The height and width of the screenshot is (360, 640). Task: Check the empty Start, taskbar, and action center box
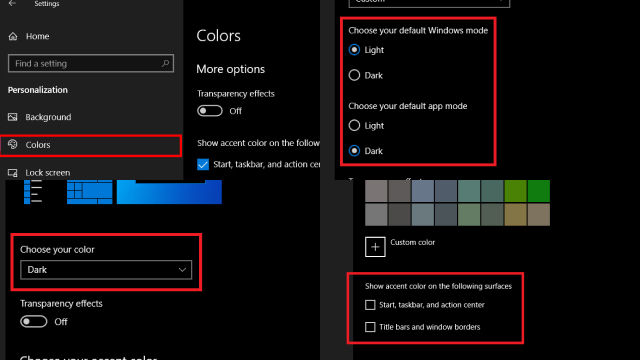click(370, 305)
